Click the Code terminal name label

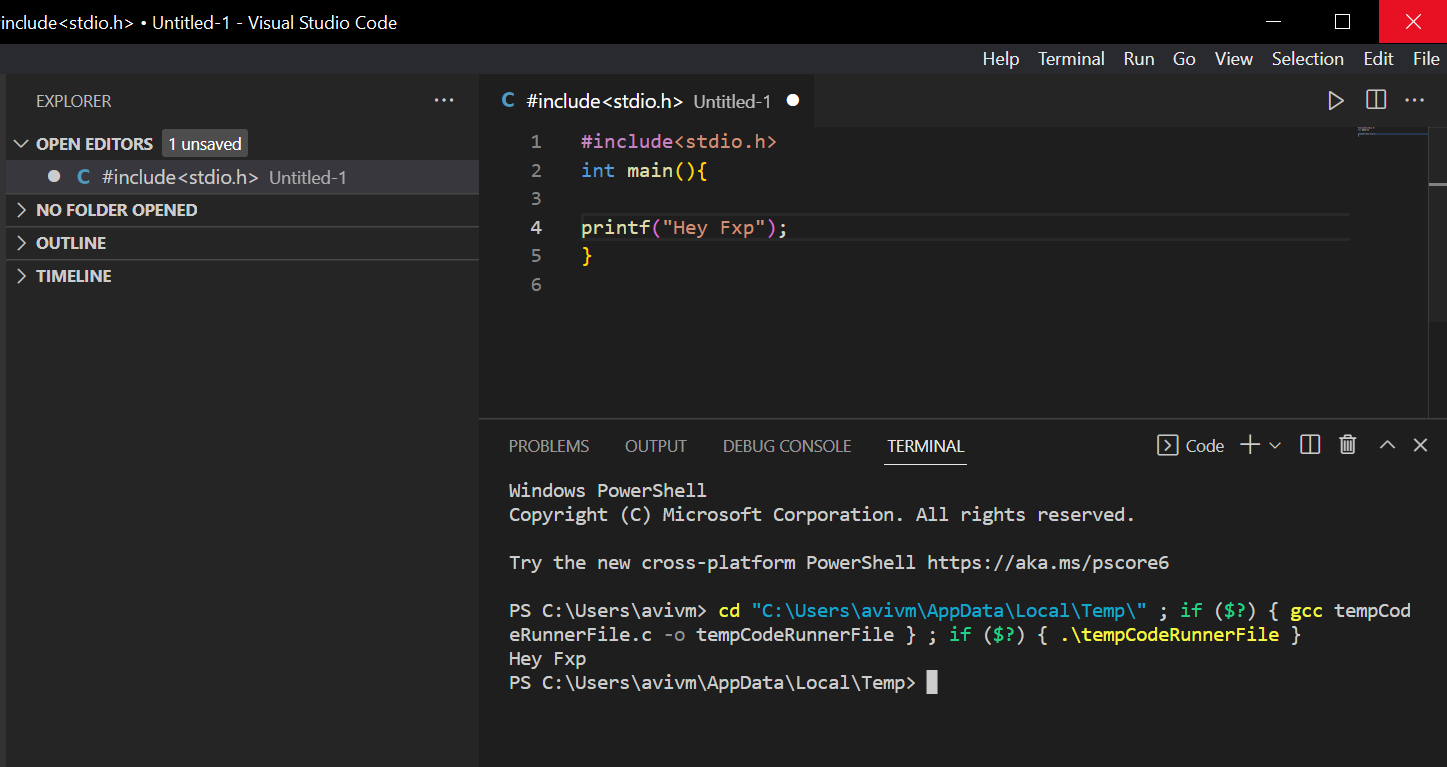[1205, 446]
